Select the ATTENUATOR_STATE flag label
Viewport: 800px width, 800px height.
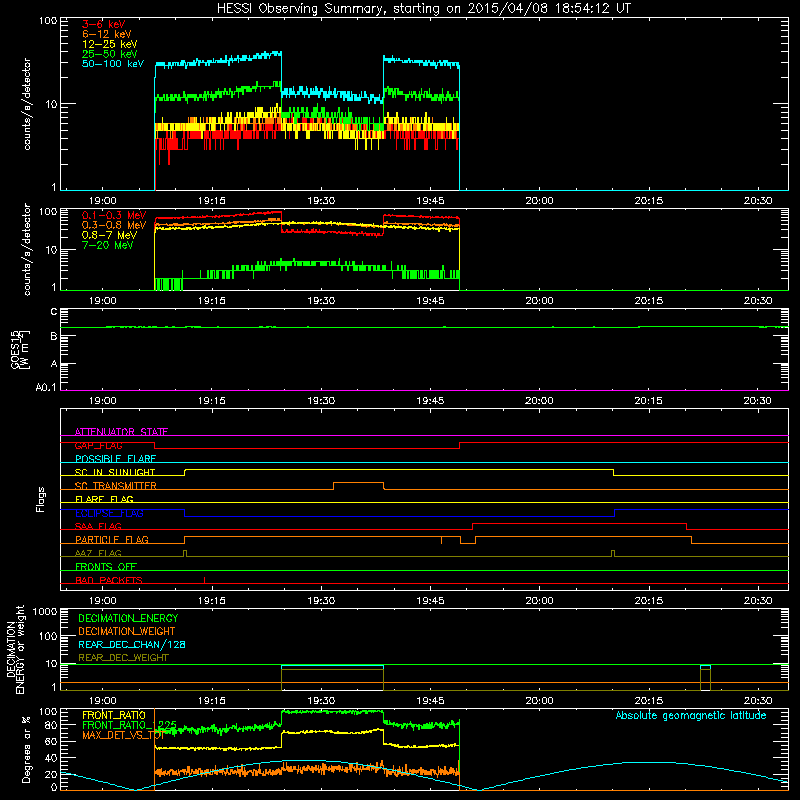coord(121,432)
